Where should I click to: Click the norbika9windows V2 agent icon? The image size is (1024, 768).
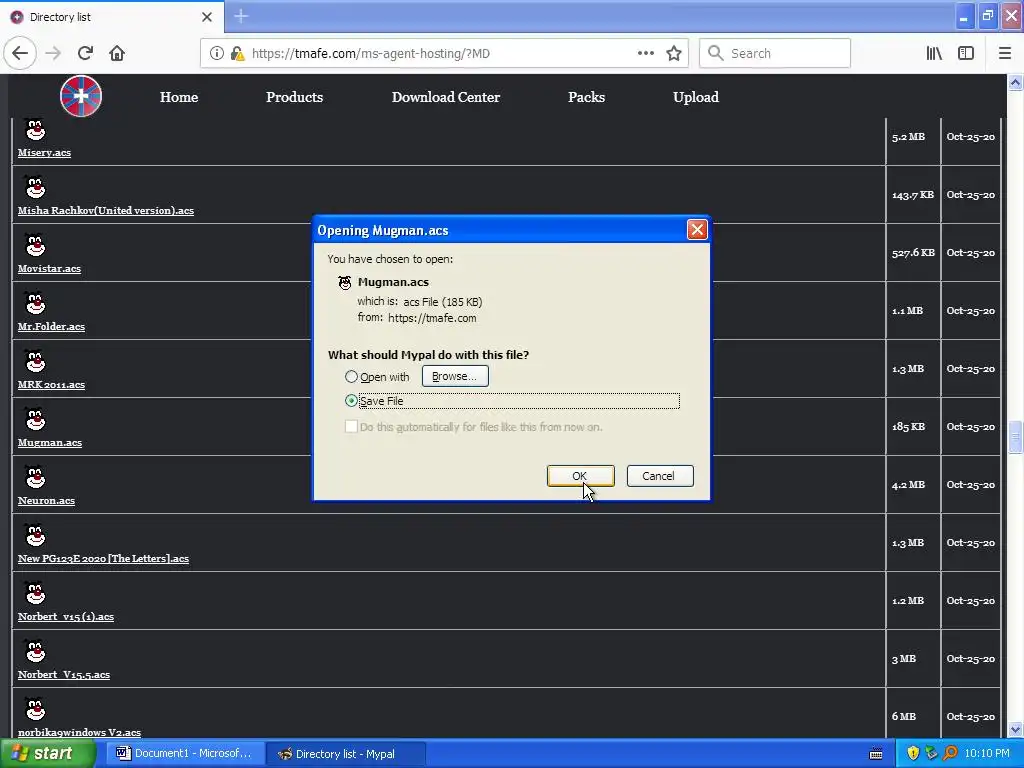point(35,709)
